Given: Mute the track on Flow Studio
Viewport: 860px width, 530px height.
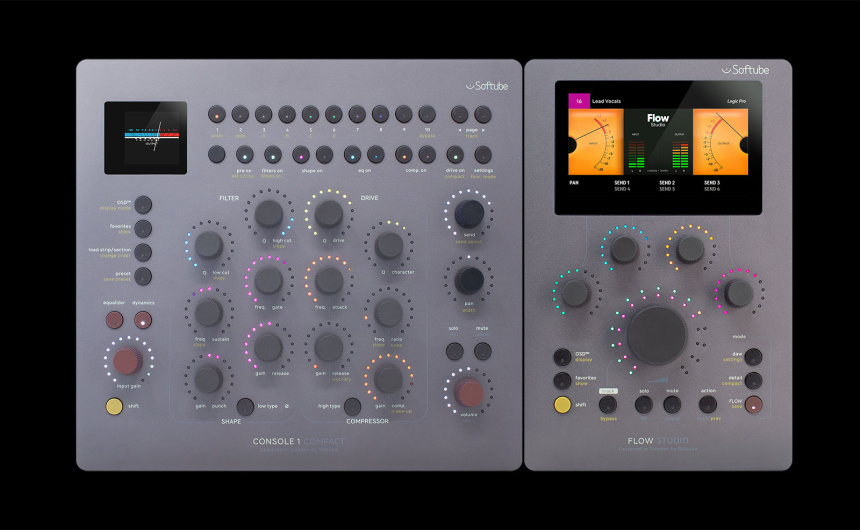Looking at the screenshot, I should [x=672, y=404].
